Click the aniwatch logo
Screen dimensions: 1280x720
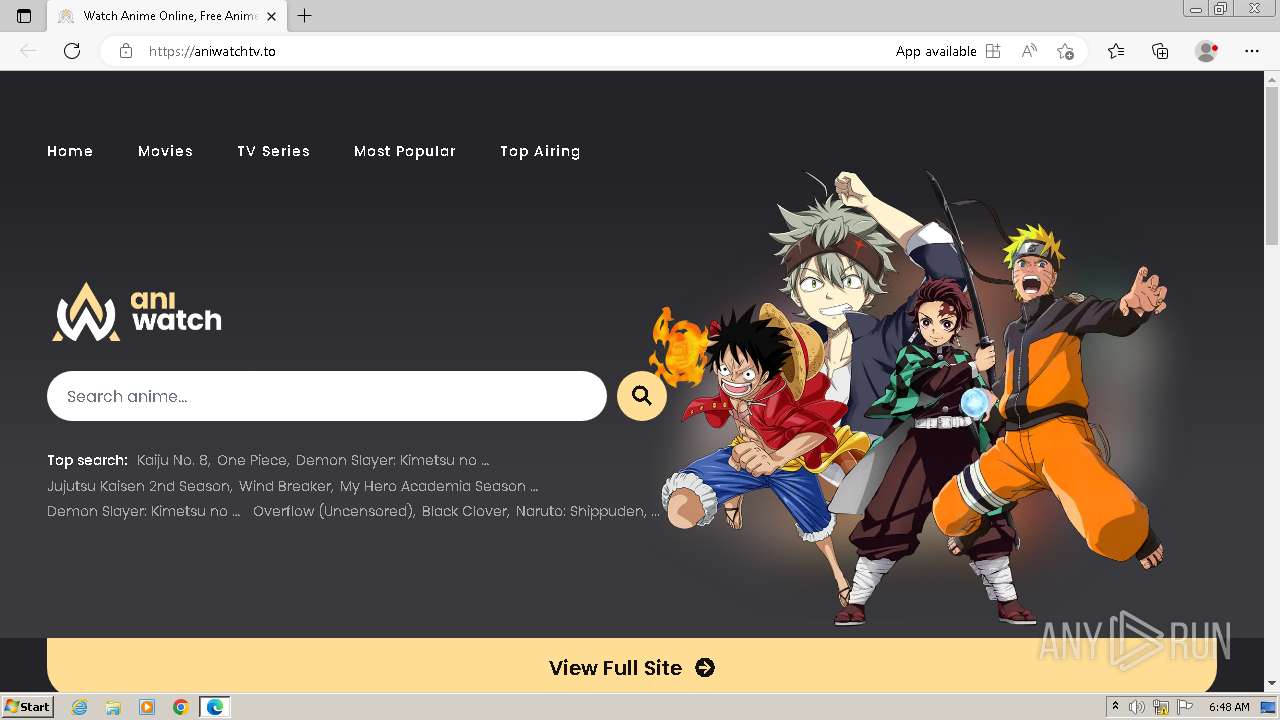point(137,311)
